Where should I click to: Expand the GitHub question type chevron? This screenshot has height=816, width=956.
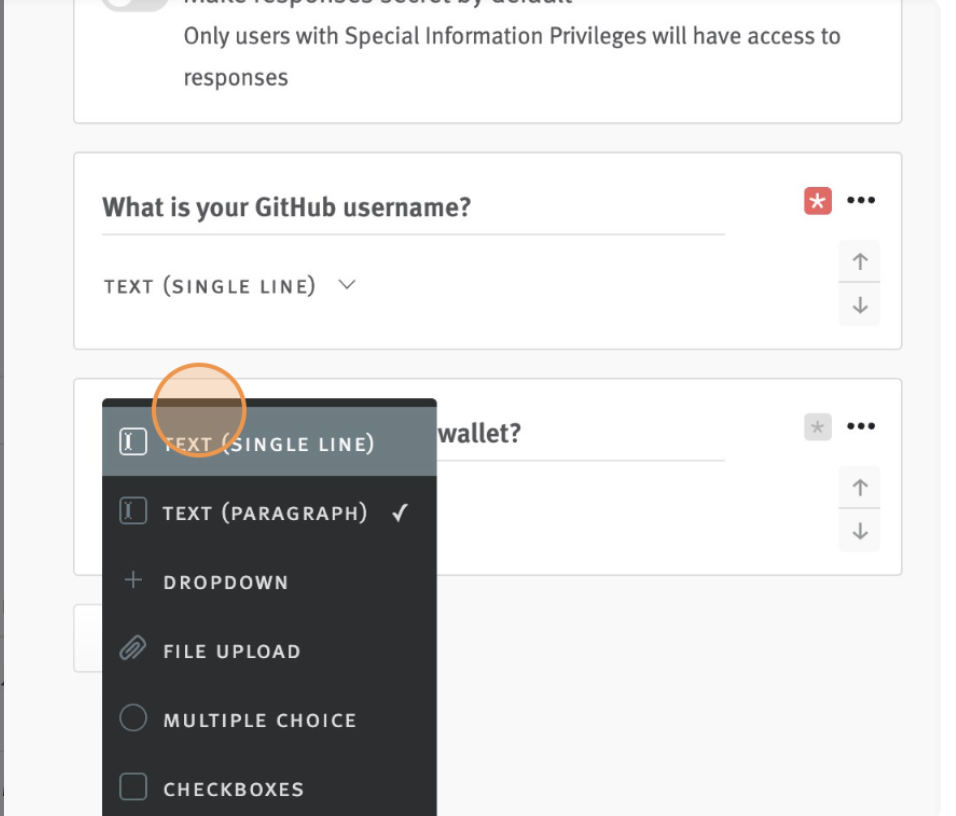pyautogui.click(x=347, y=285)
